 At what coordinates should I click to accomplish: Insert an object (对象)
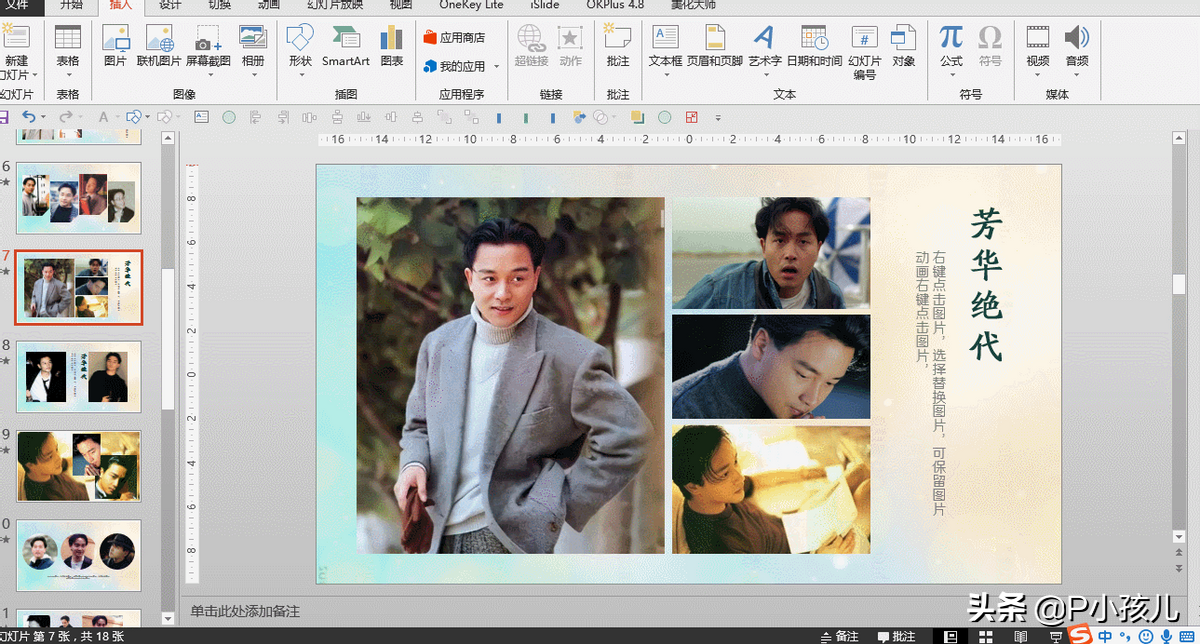(x=903, y=46)
